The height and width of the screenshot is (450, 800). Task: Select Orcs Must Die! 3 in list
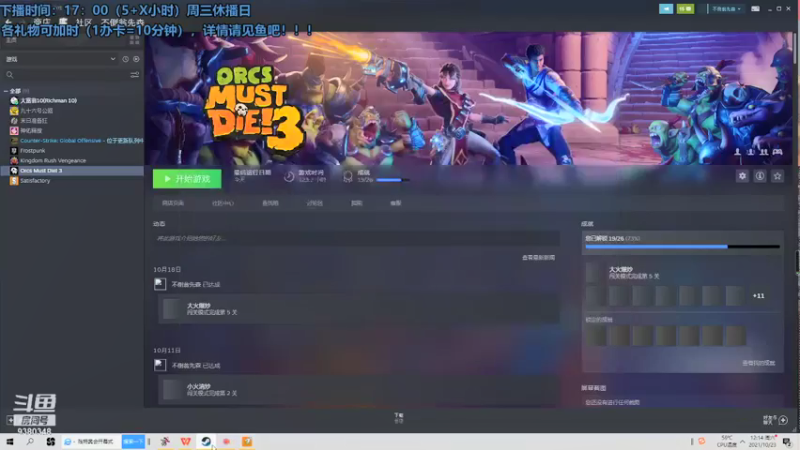coord(72,170)
